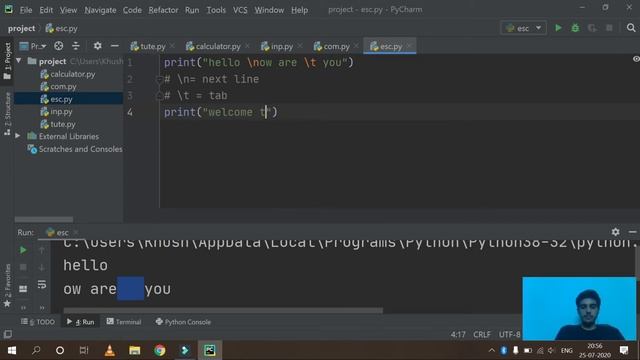Collapse all in the Project panel
Screen dimensions: 640x360
click(76, 46)
